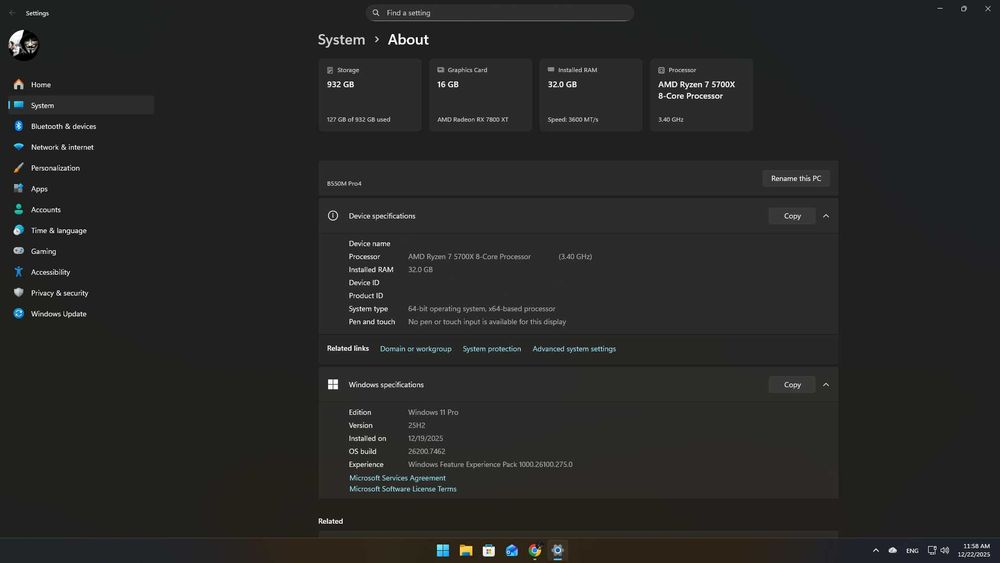
Task: Go to Network & internet settings
Action: click(x=81, y=147)
